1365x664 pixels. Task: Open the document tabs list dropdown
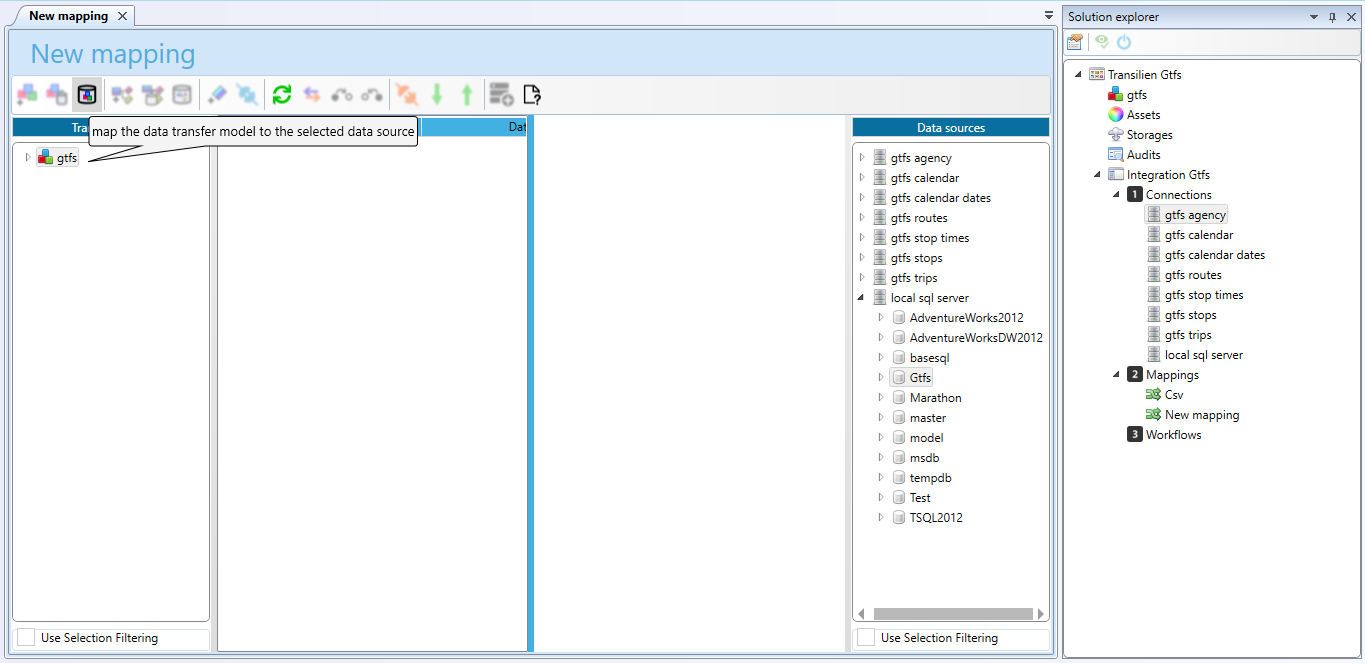pos(1049,16)
